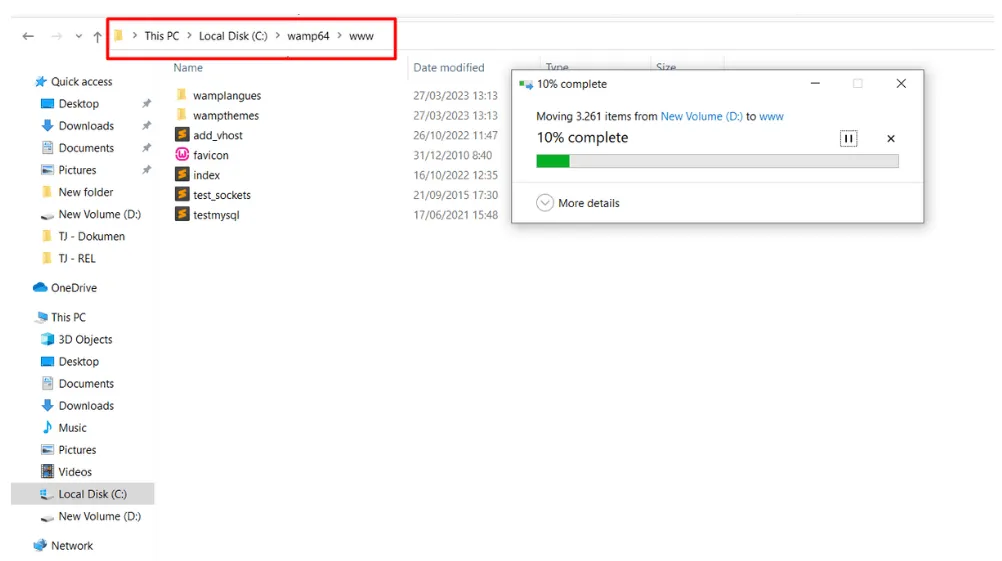Click the date '31/12/2010 8:40'
Viewport: 1002px width, 561px height.
tap(452, 155)
